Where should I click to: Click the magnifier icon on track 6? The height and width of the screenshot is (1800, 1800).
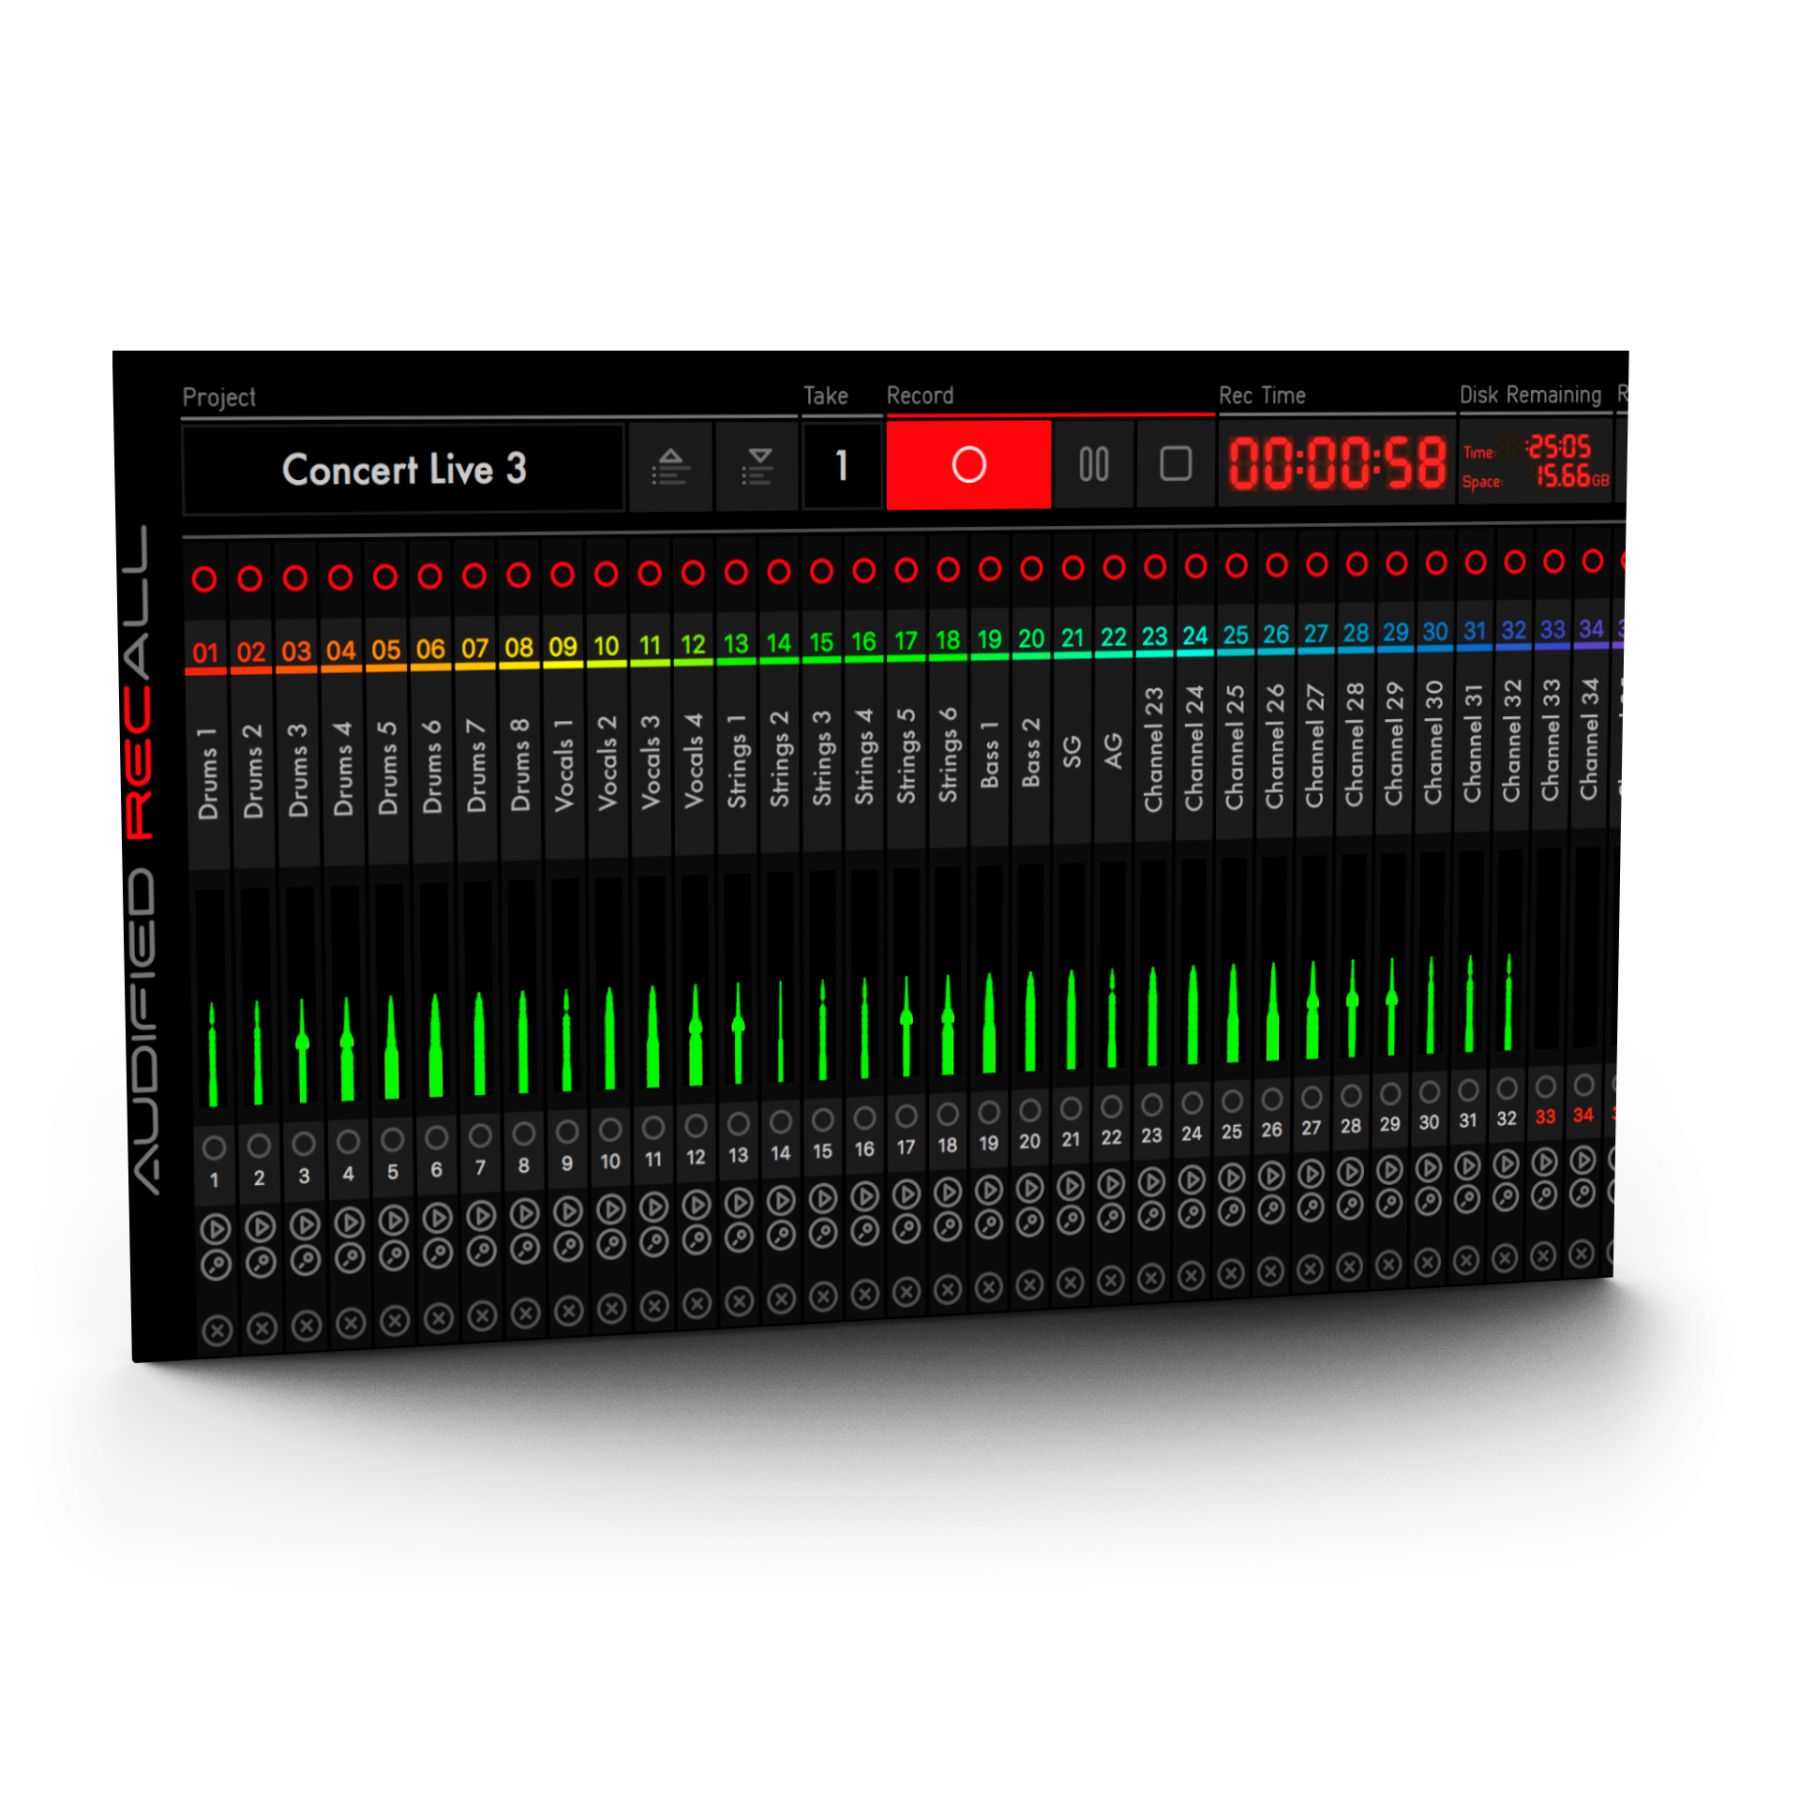pos(438,1254)
